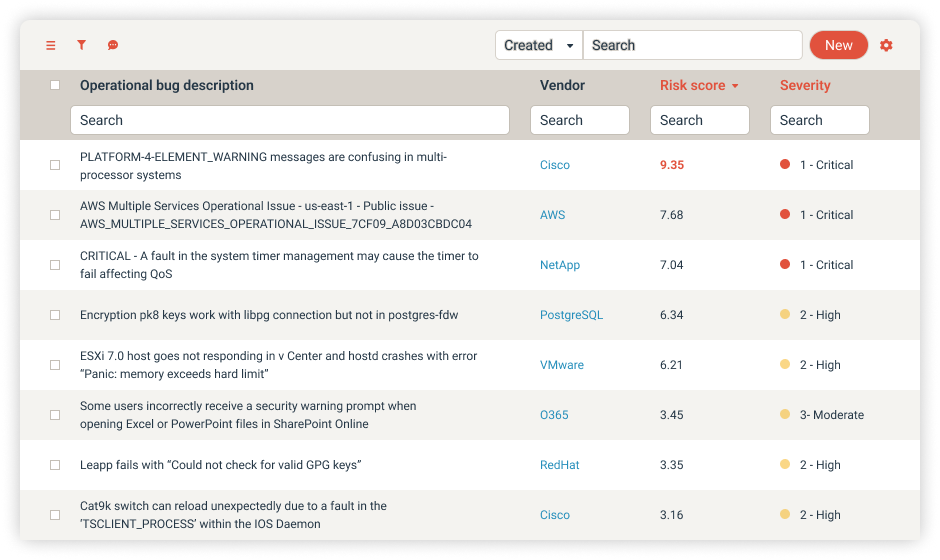Click the 6.21 risk score value
Image resolution: width=940 pixels, height=560 pixels.
671,365
